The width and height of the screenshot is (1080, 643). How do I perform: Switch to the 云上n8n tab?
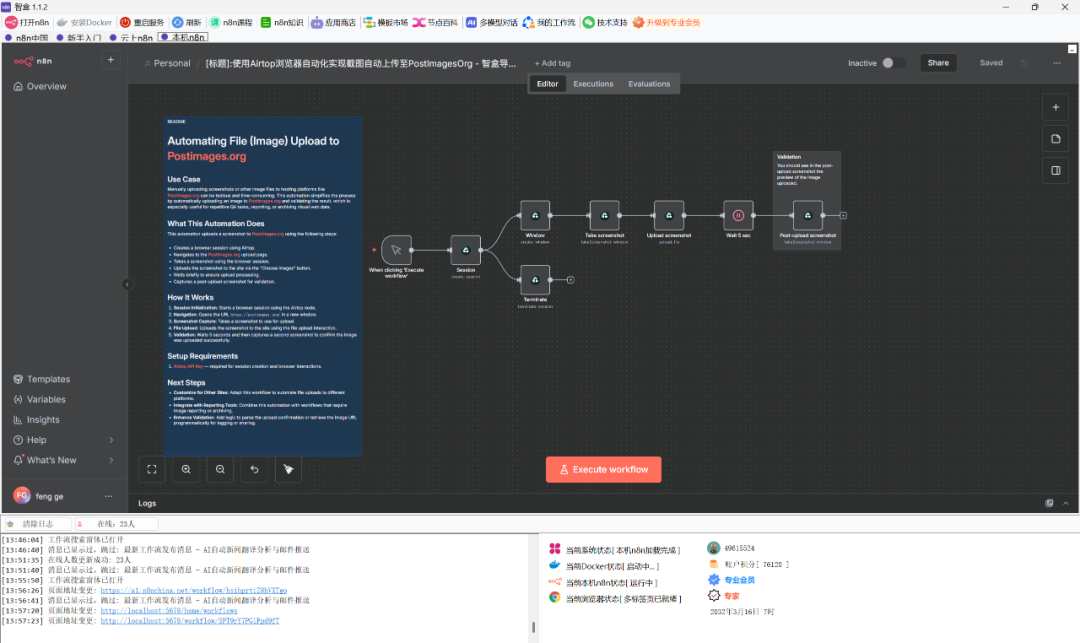(x=132, y=38)
